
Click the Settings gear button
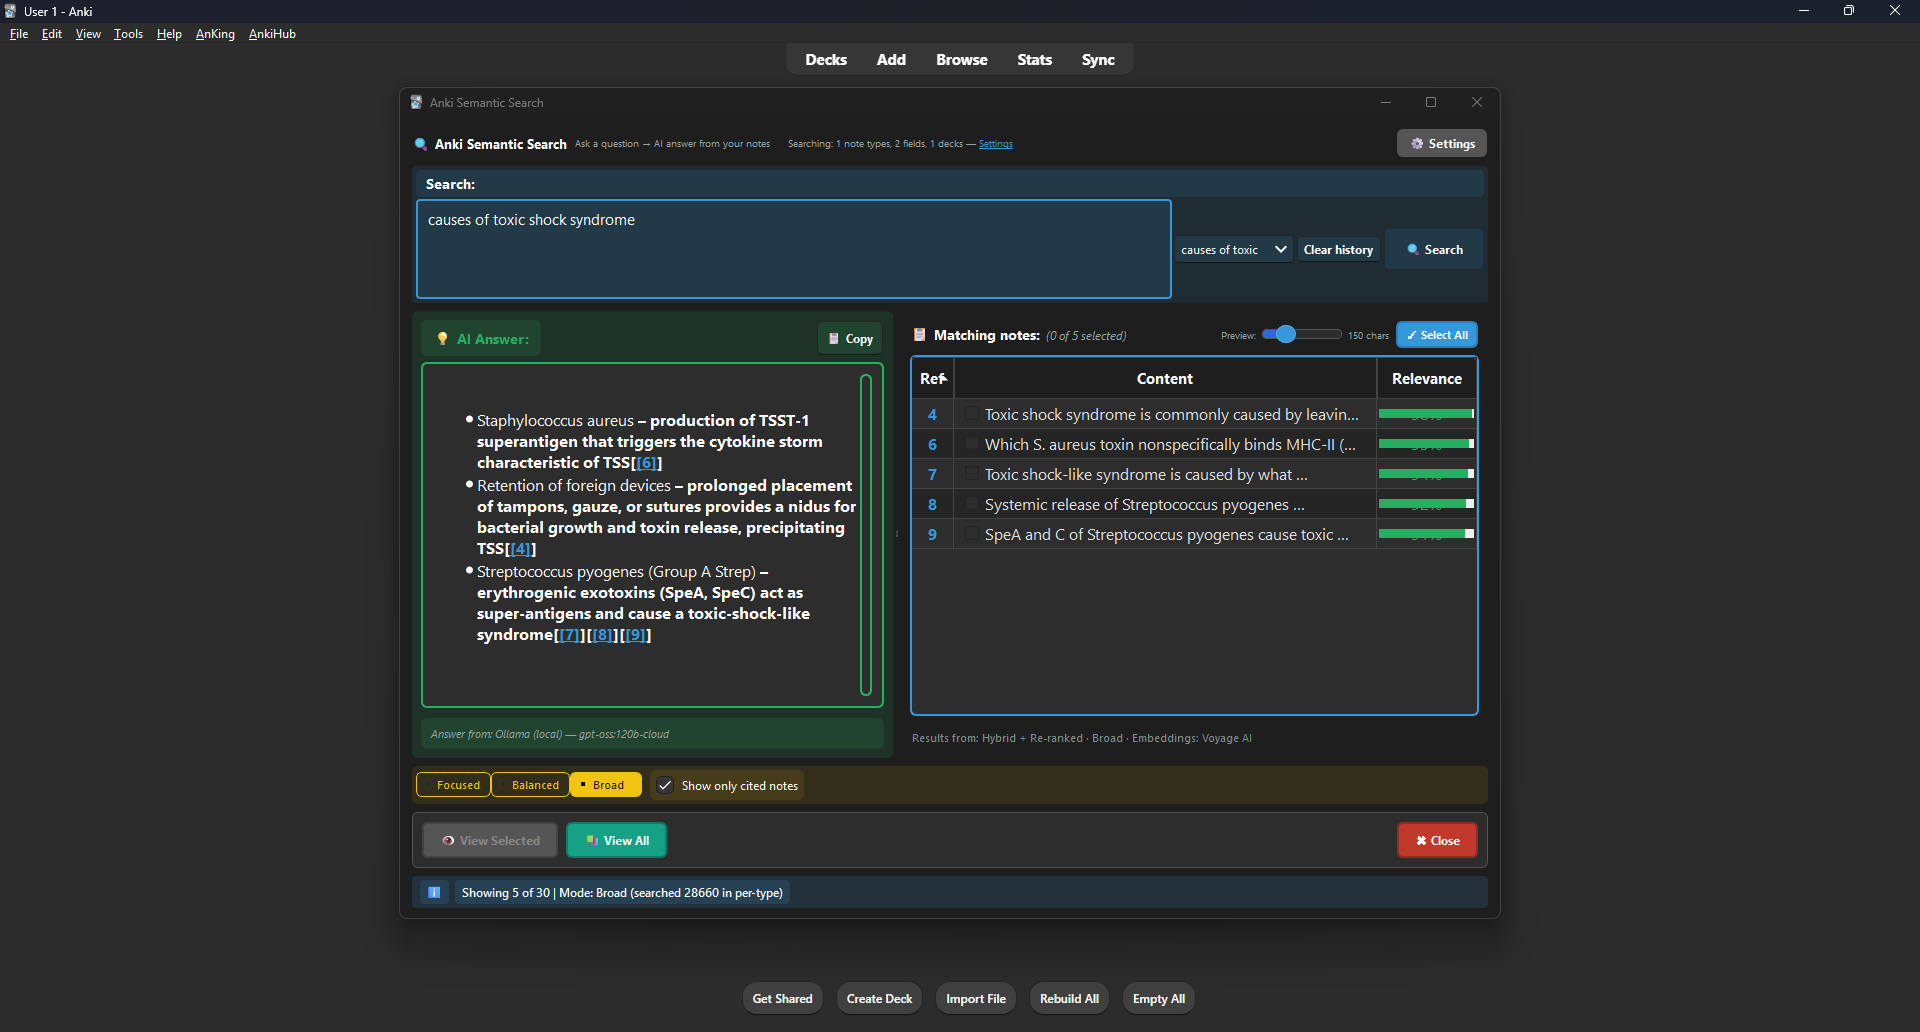[1441, 144]
